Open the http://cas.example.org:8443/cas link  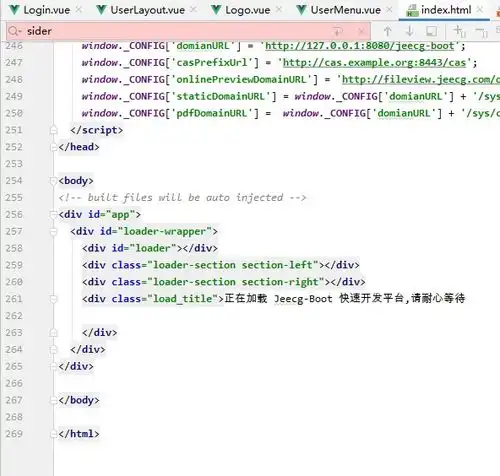click(374, 62)
